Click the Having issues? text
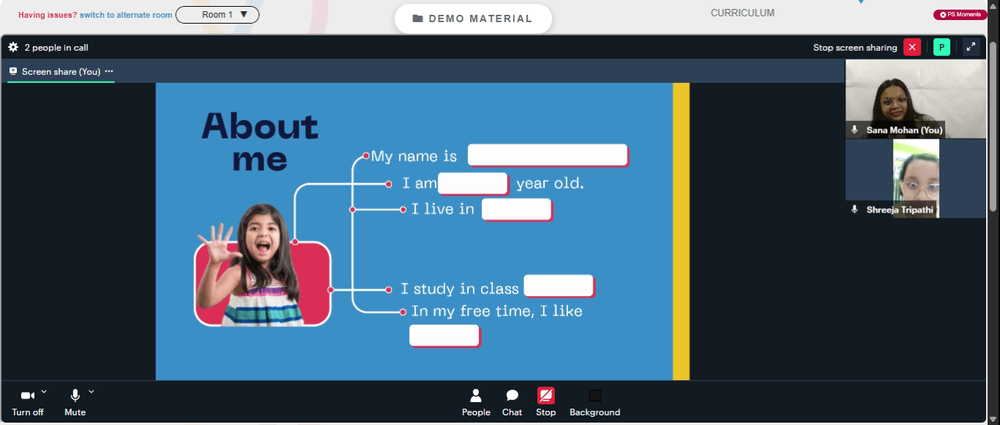1000x425 pixels. (48, 15)
